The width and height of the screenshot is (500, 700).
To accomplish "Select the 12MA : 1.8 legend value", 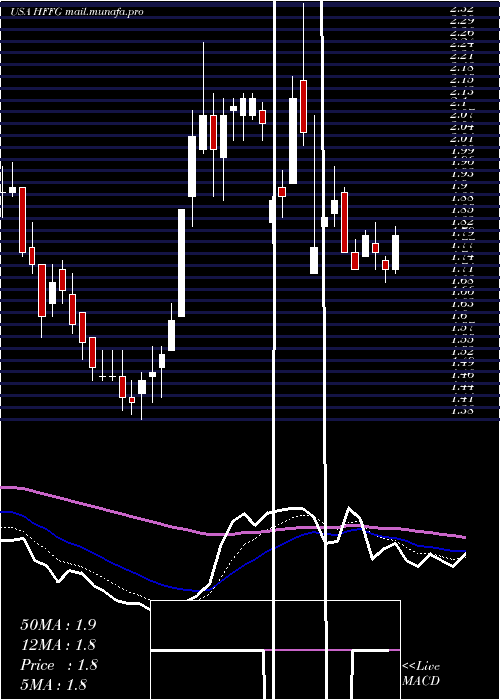I will click(58, 645).
